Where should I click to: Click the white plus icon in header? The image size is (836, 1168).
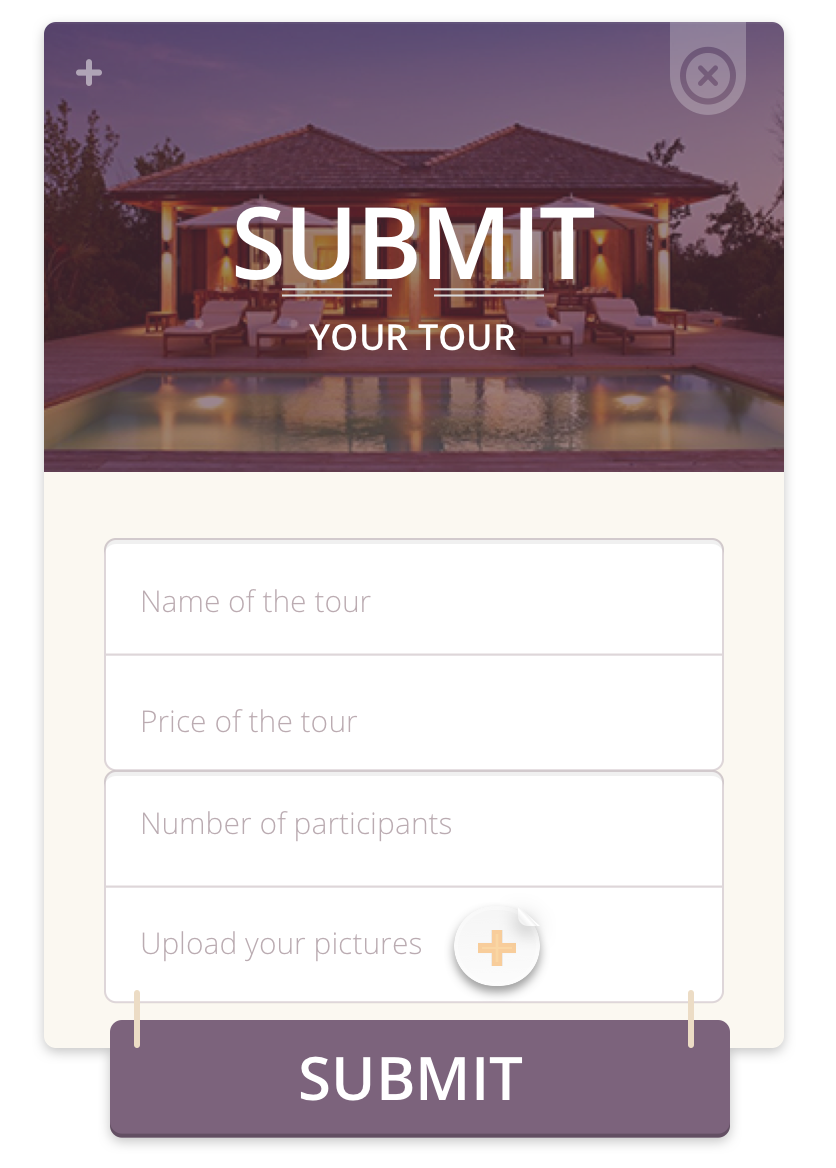(89, 72)
